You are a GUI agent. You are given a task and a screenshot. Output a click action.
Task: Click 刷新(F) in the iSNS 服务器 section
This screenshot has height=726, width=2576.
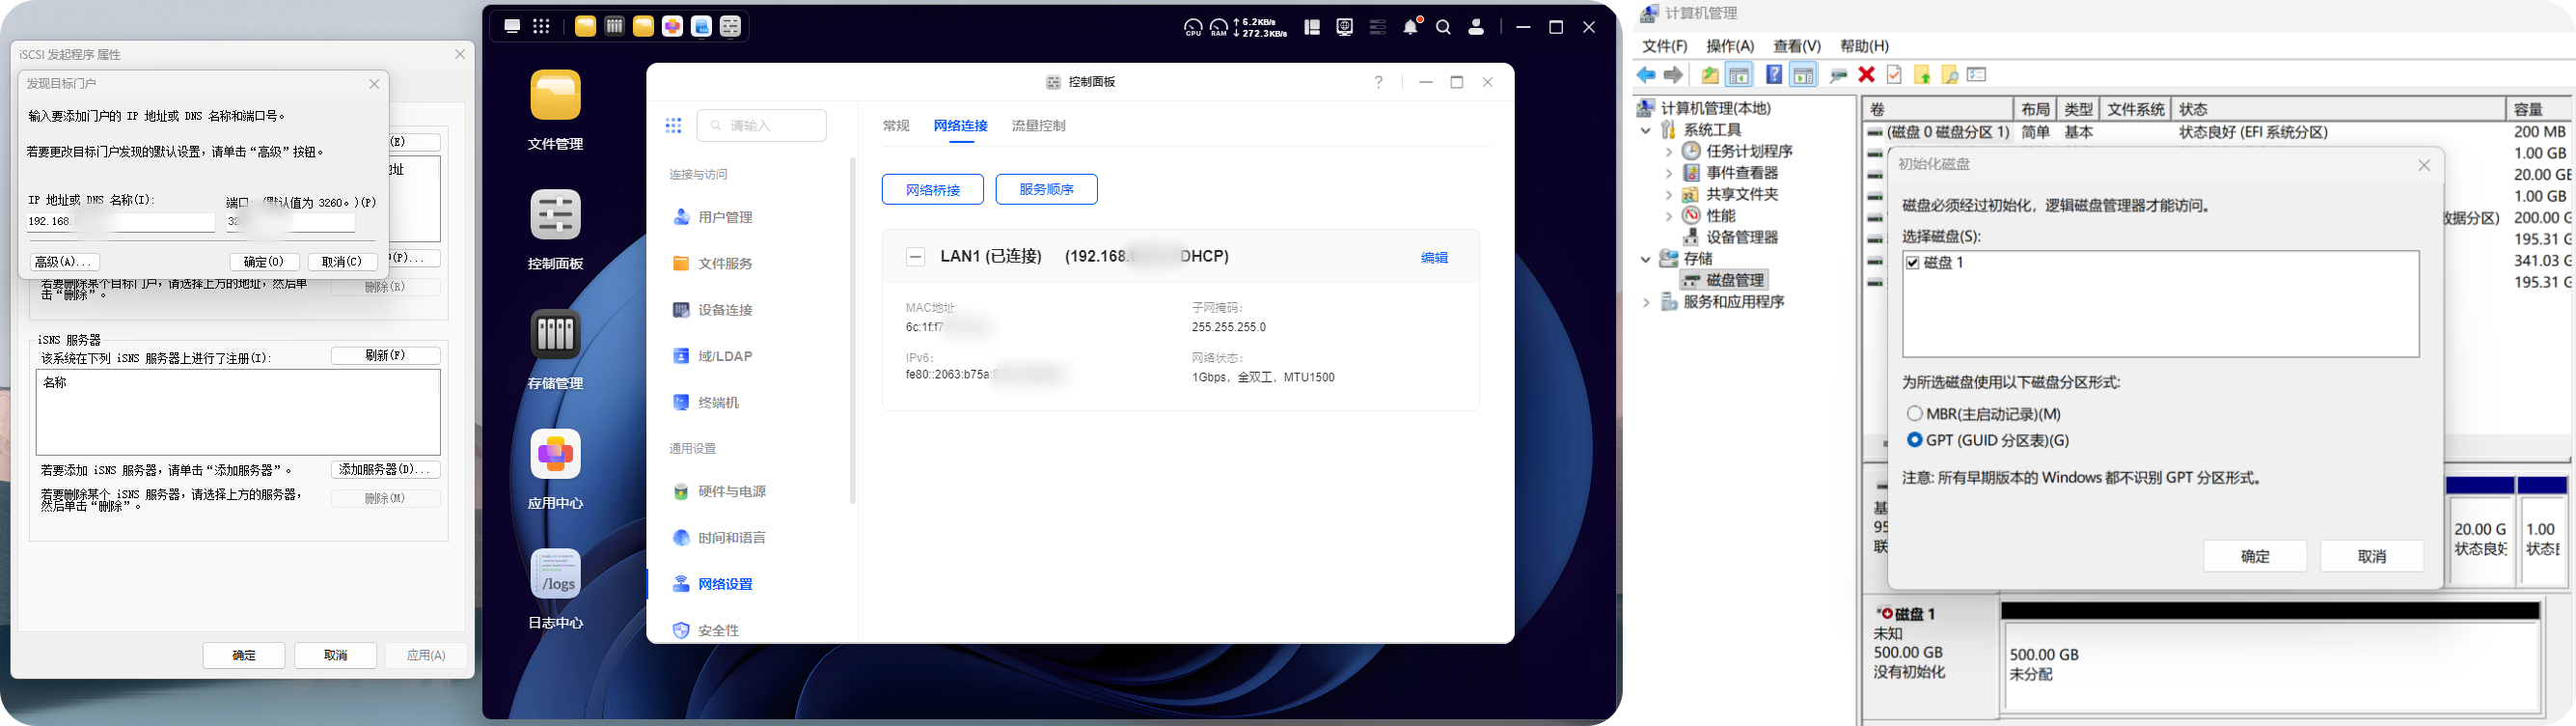(x=385, y=356)
